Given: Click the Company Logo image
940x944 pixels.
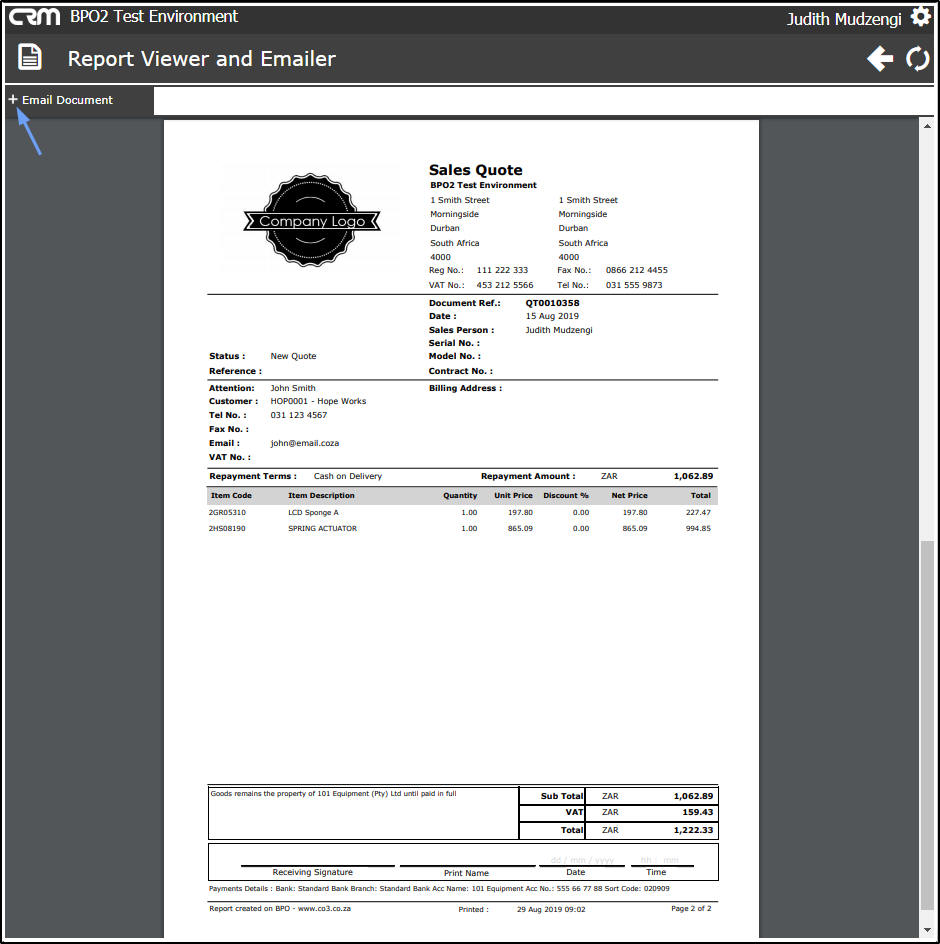Looking at the screenshot, I should [x=311, y=220].
